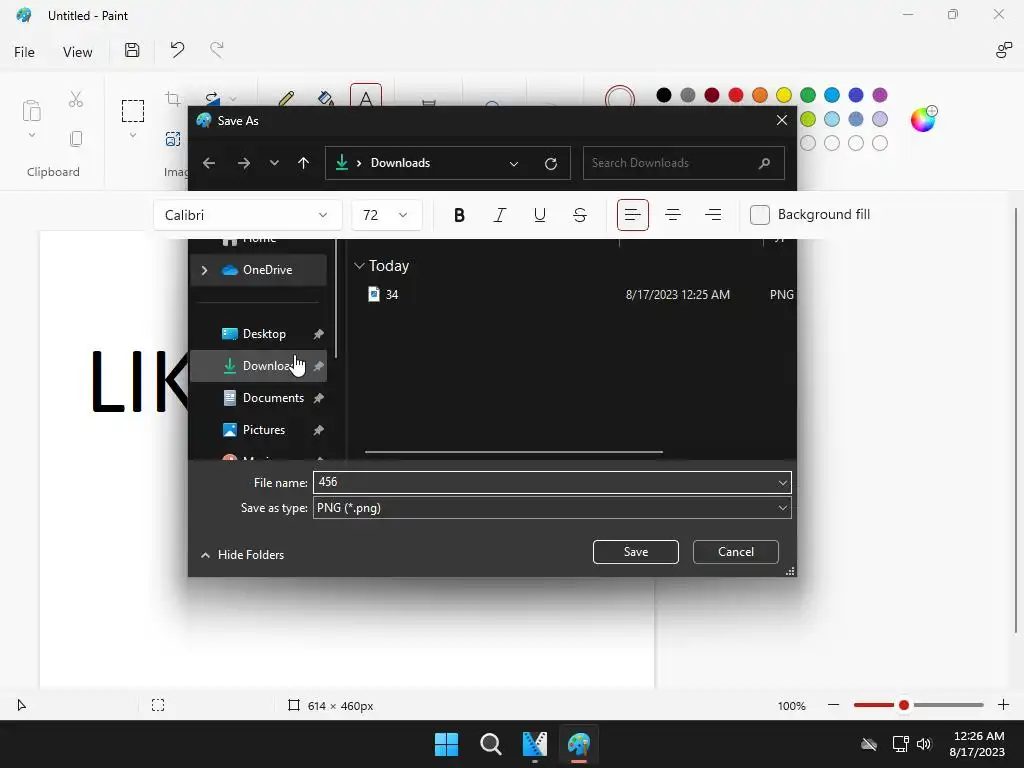Pick the dark red color swatch
Viewport: 1024px width, 768px height.
(712, 95)
